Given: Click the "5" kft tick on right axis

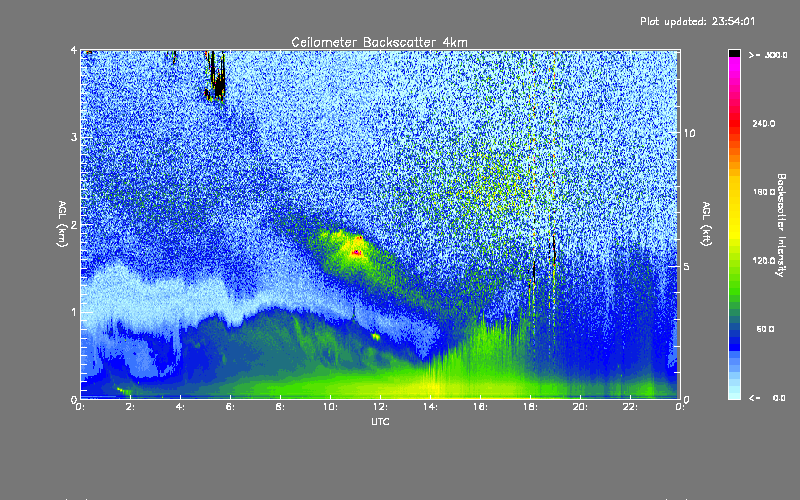Looking at the screenshot, I should click(x=687, y=267).
